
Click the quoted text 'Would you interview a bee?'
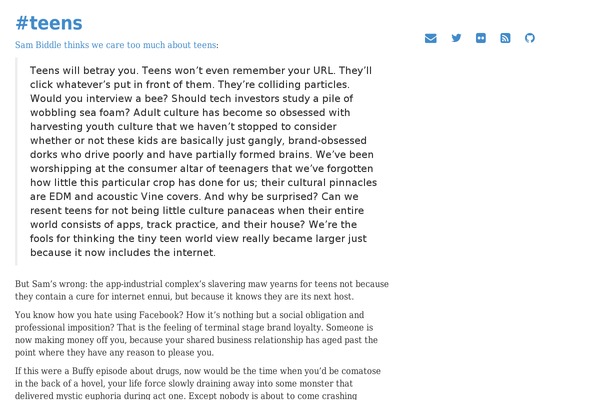pyautogui.click(x=99, y=98)
